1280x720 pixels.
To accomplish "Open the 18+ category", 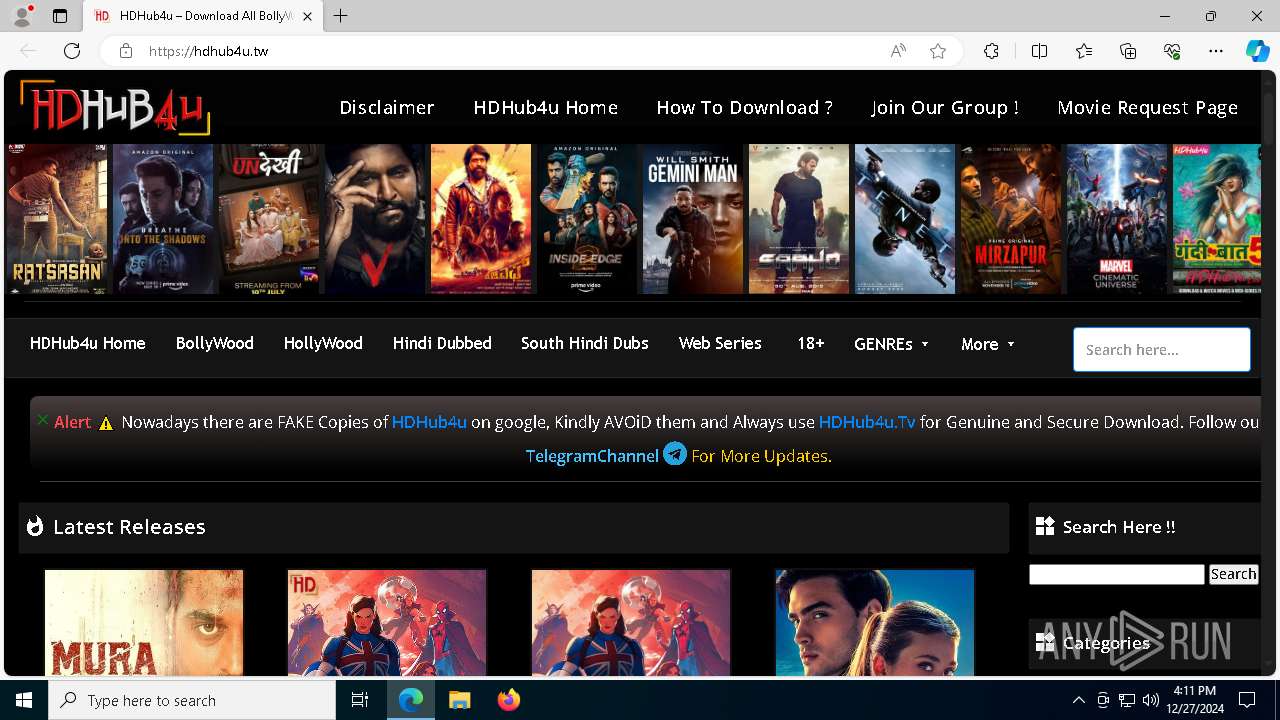I will tap(811, 343).
